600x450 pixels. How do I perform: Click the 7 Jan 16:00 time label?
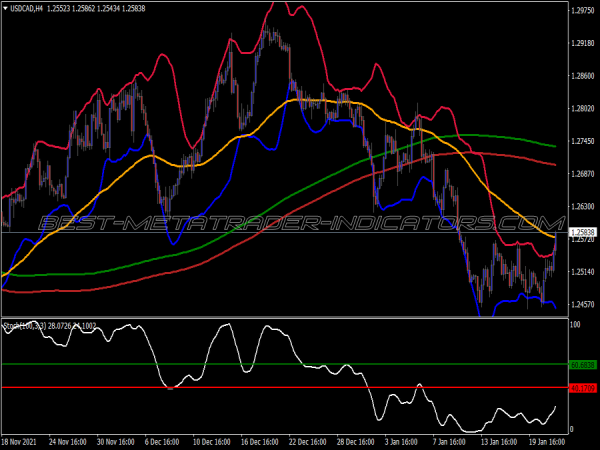click(x=450, y=442)
